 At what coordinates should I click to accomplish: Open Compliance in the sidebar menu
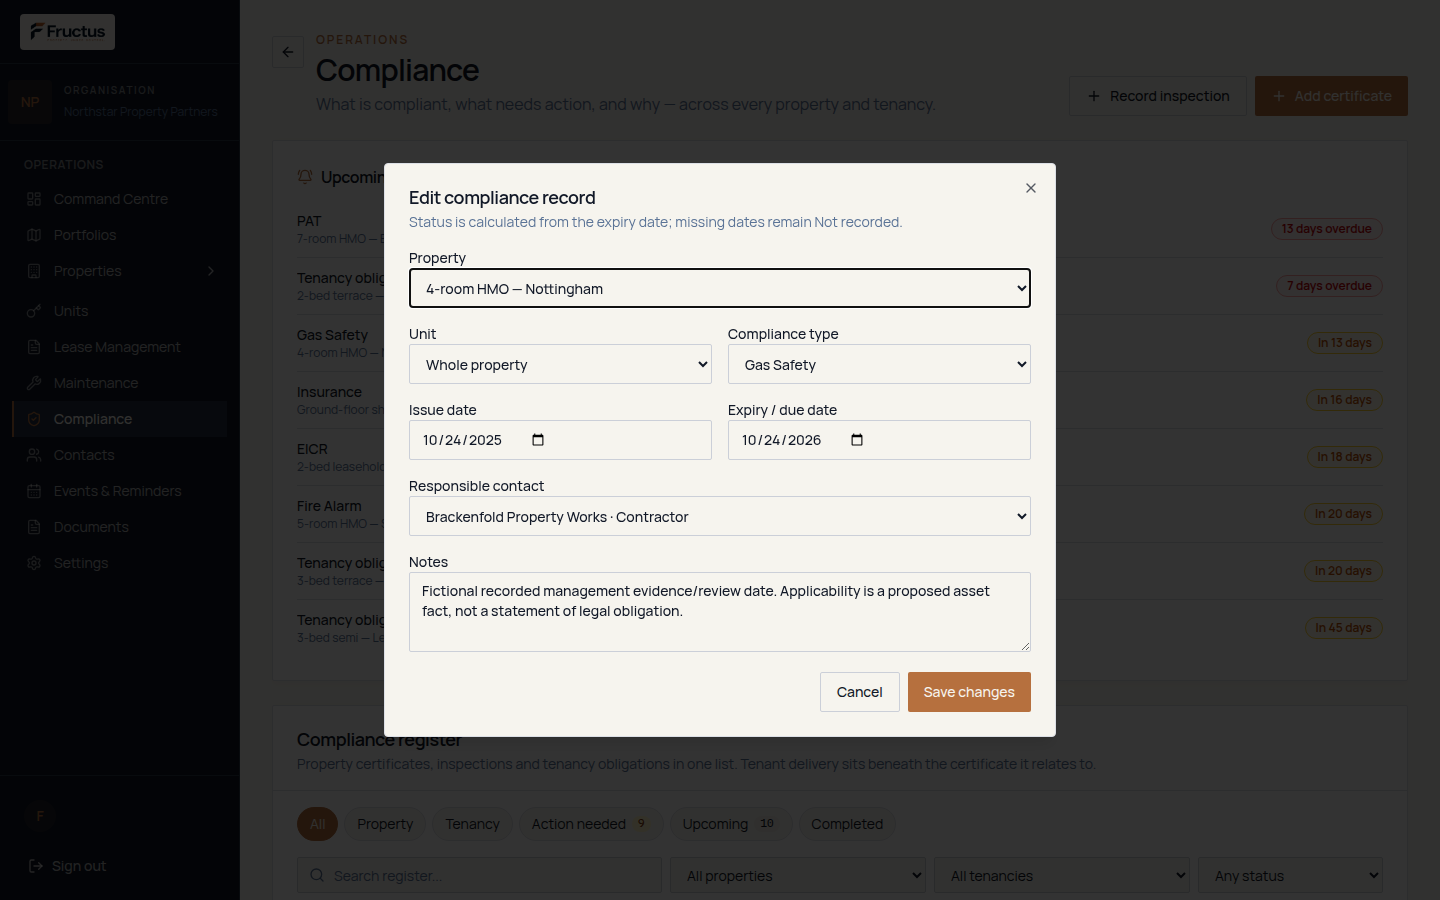coord(120,419)
